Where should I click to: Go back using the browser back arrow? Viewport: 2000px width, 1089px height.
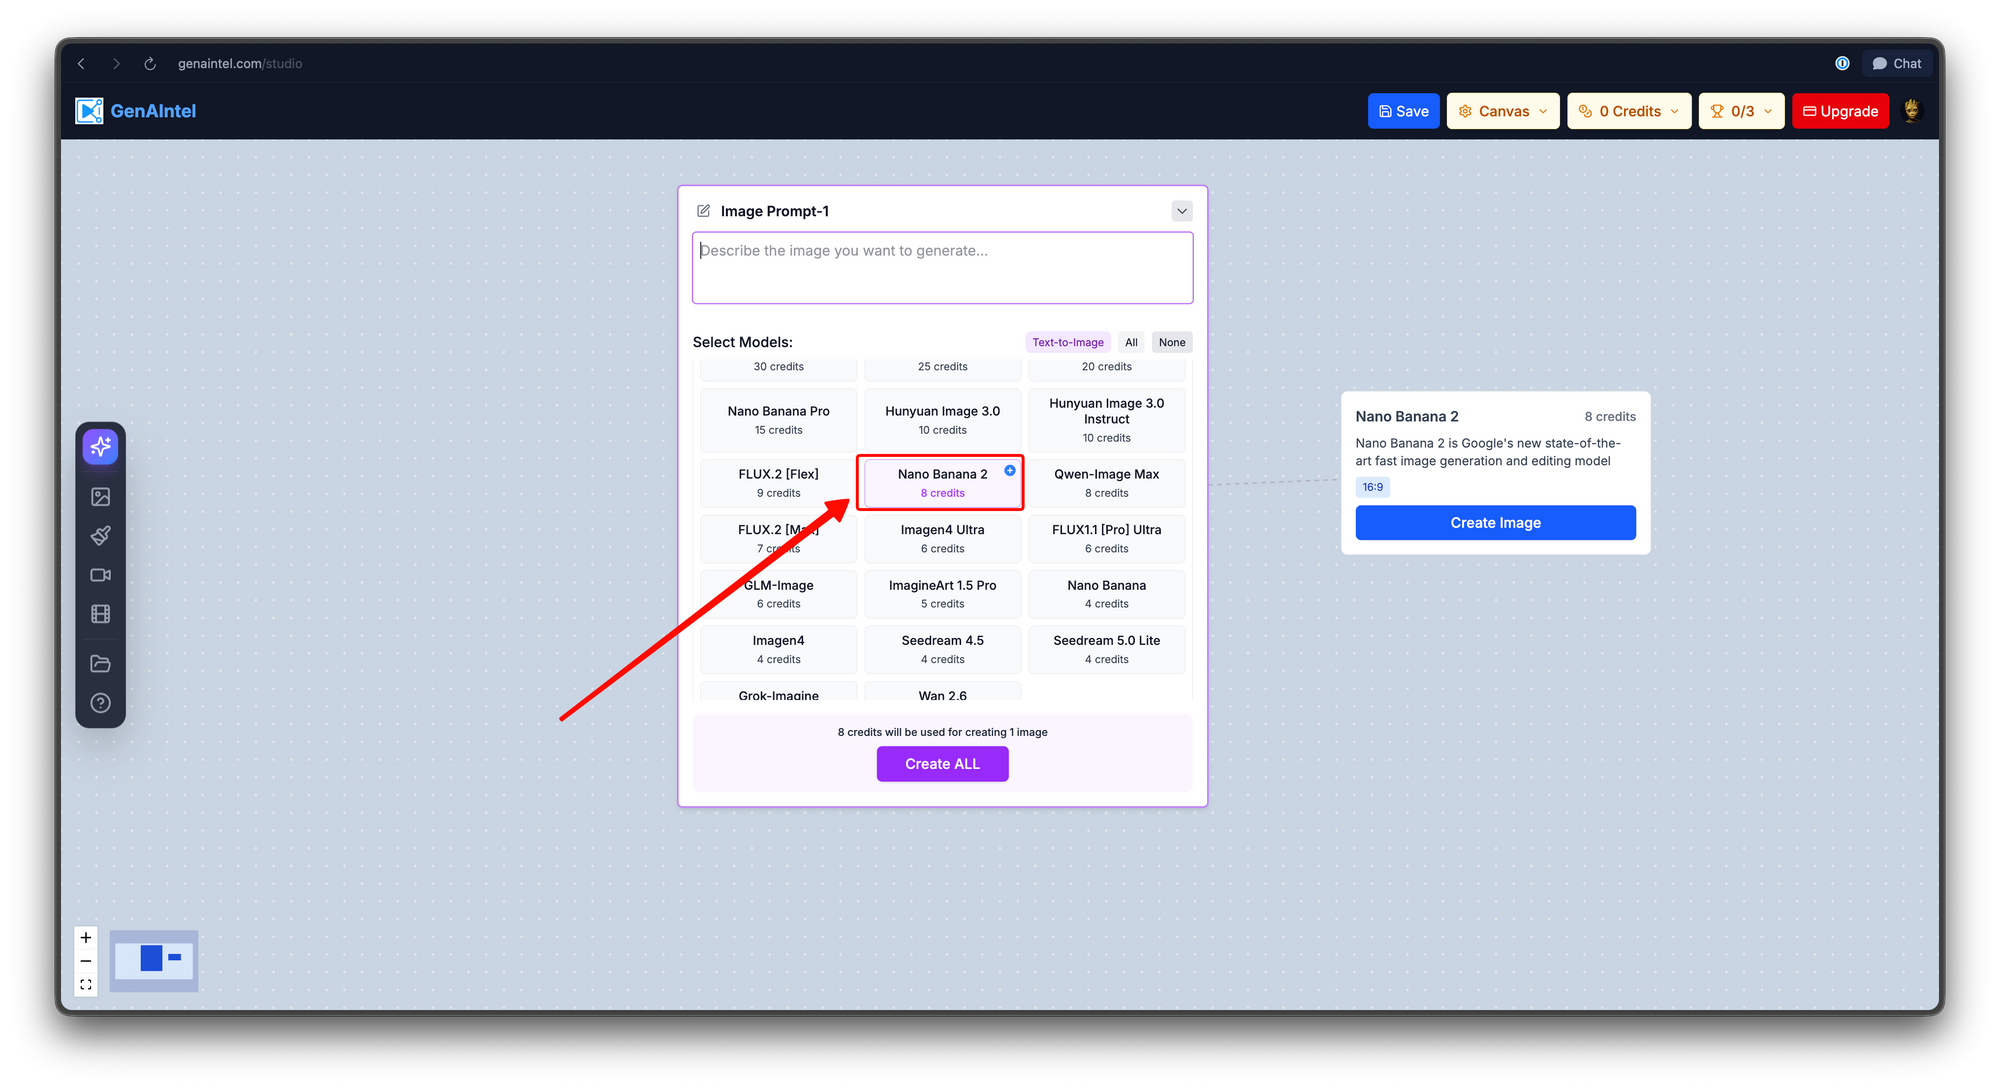point(81,63)
